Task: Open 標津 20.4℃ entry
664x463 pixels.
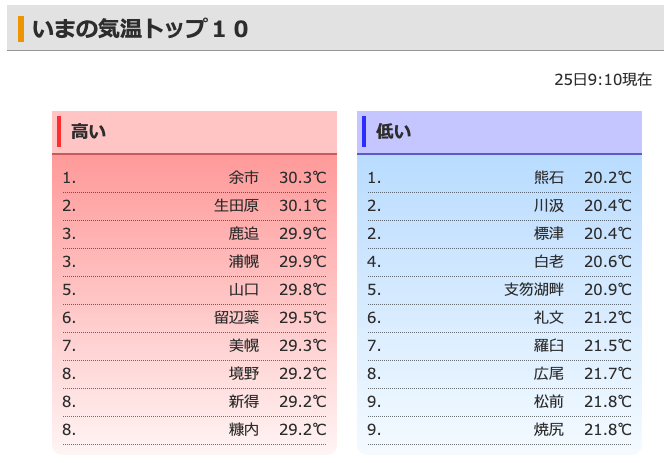Action: 499,234
